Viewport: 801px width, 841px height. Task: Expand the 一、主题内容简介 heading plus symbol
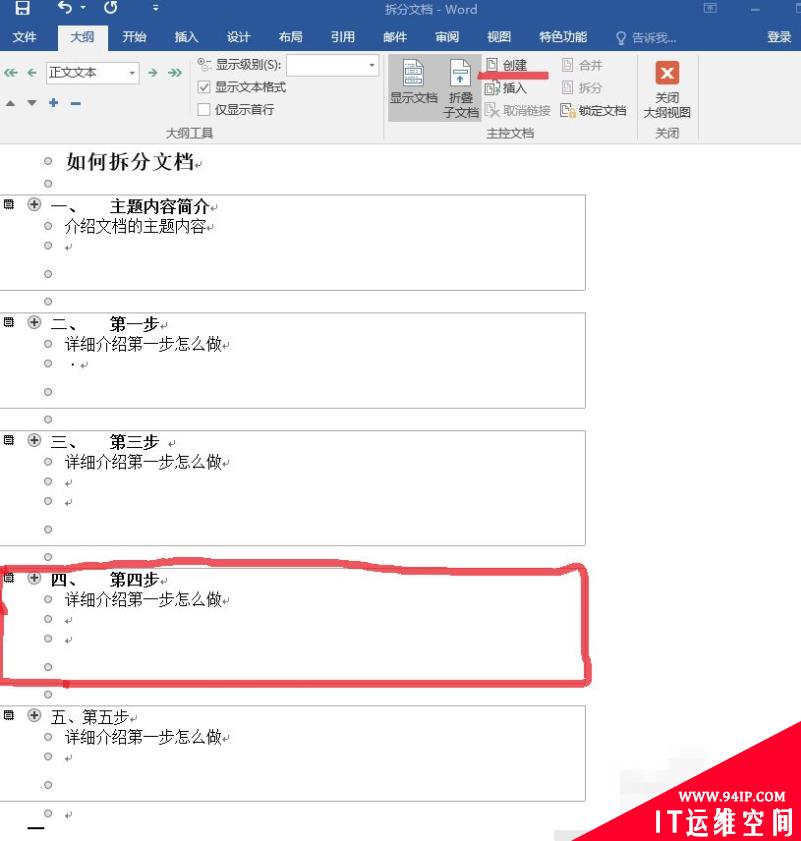(x=34, y=204)
